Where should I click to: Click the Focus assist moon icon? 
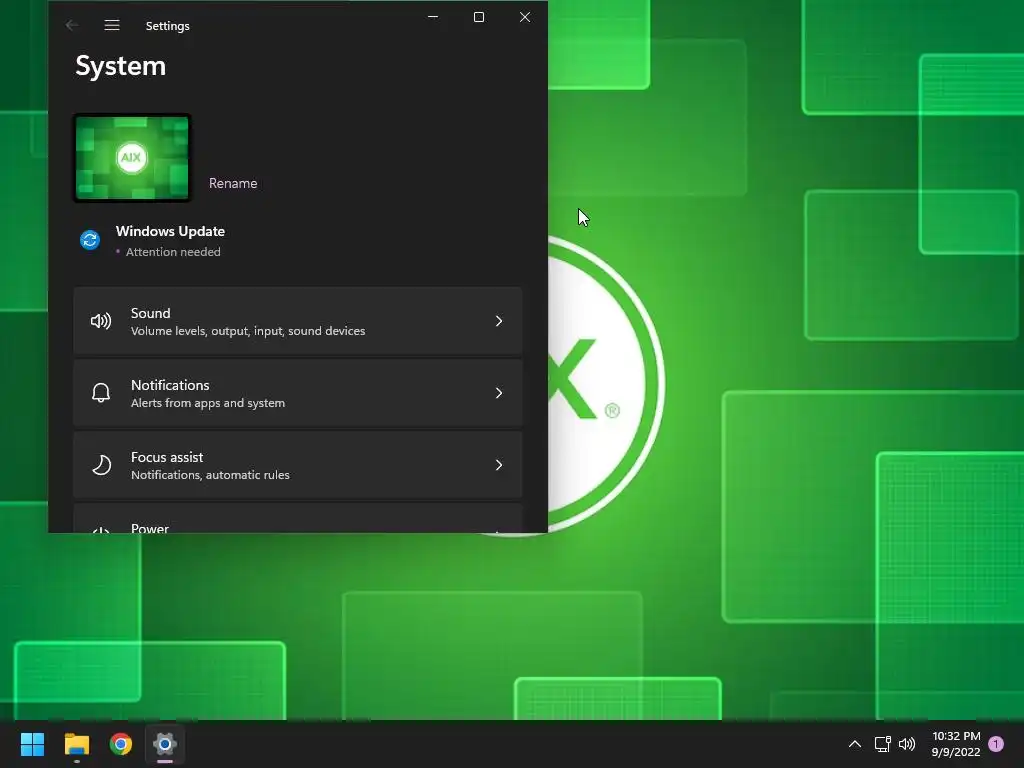point(101,465)
